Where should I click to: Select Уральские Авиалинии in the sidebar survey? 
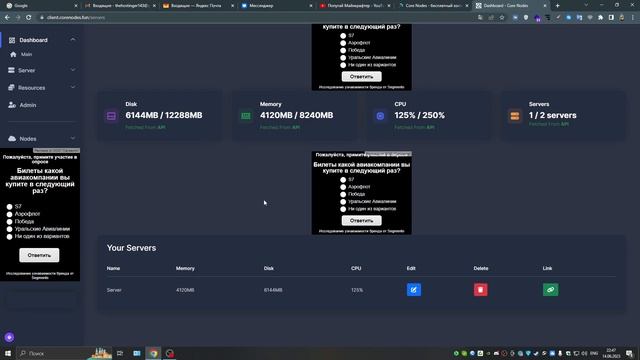9,229
